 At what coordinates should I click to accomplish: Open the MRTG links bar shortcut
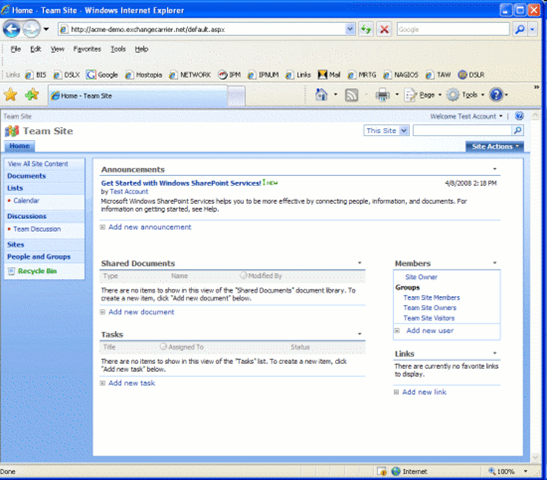tap(362, 75)
